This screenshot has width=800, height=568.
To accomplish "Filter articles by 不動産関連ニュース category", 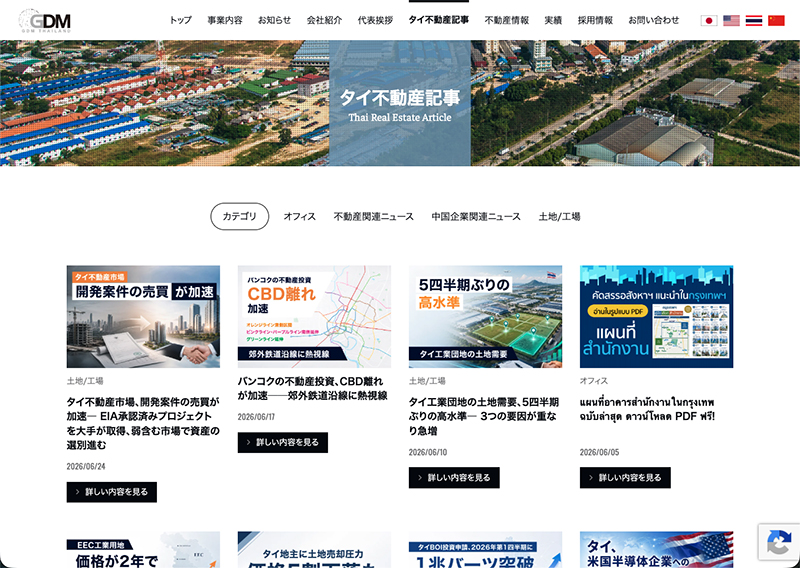I will click(x=373, y=216).
